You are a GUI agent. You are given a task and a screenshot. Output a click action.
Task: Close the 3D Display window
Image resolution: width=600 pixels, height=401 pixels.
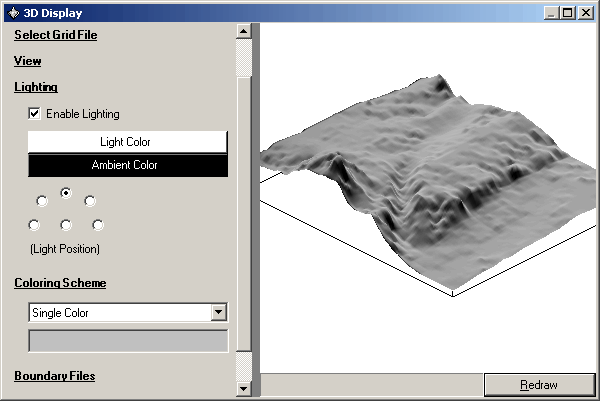tap(586, 13)
